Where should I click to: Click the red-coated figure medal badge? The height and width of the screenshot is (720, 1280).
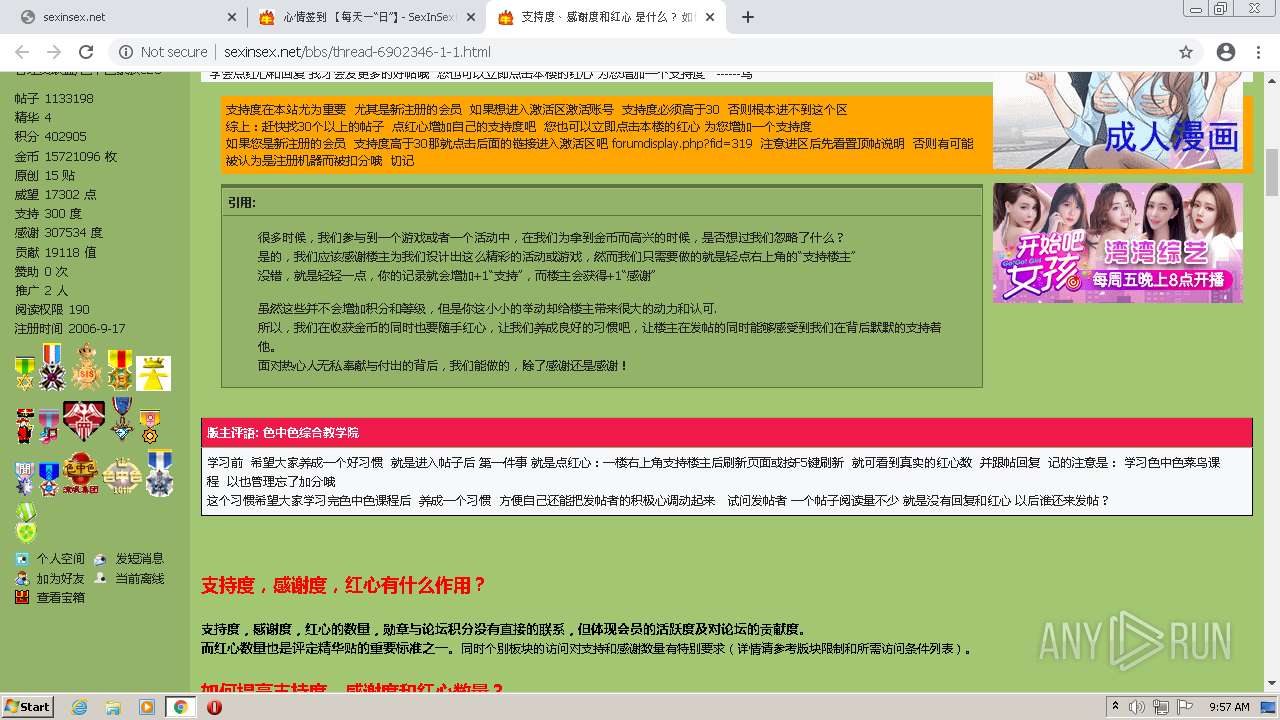click(25, 426)
